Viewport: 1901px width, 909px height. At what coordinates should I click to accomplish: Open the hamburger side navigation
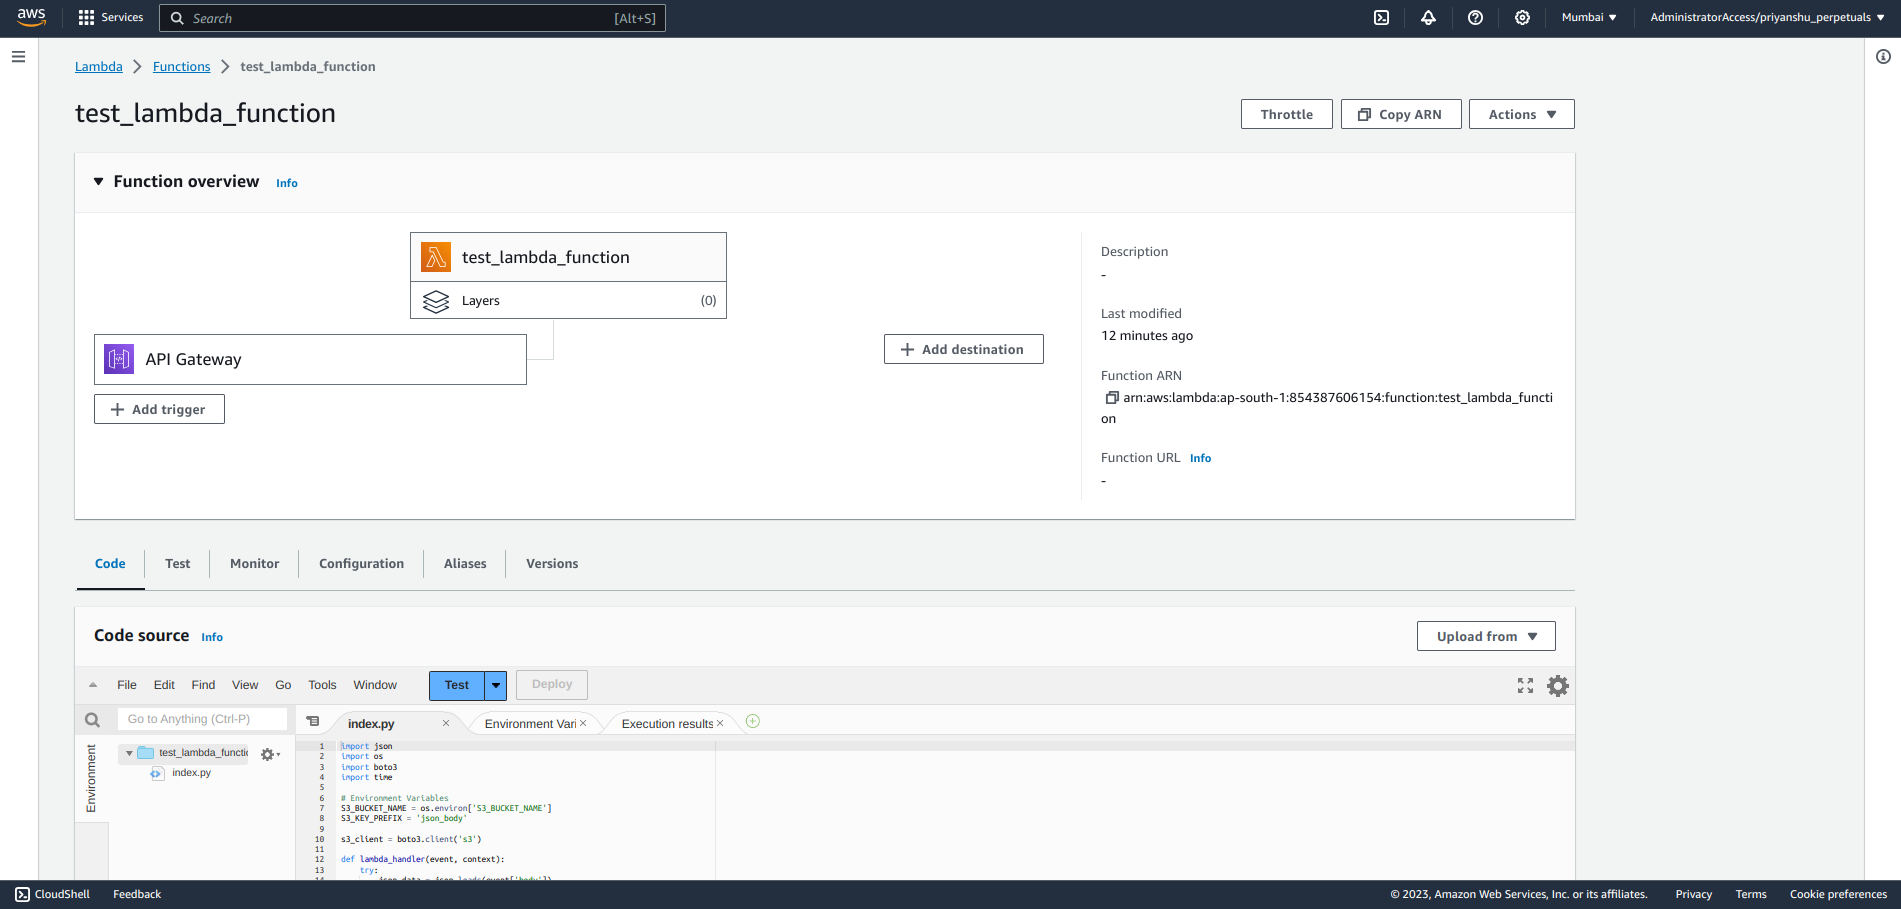point(18,57)
